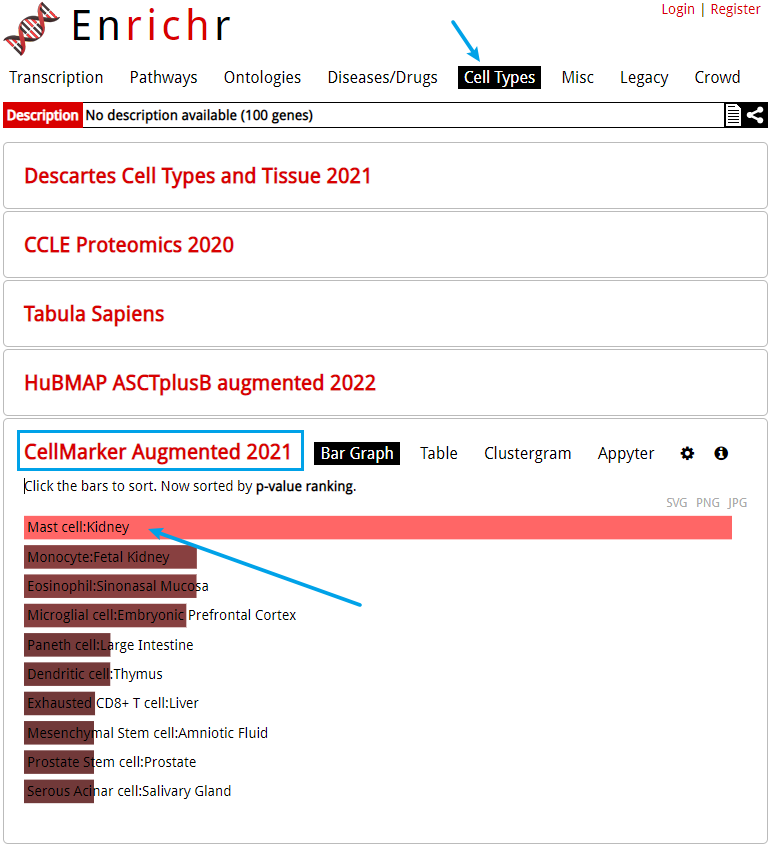Go to the Crowd tab
The height and width of the screenshot is (845, 772).
point(717,77)
